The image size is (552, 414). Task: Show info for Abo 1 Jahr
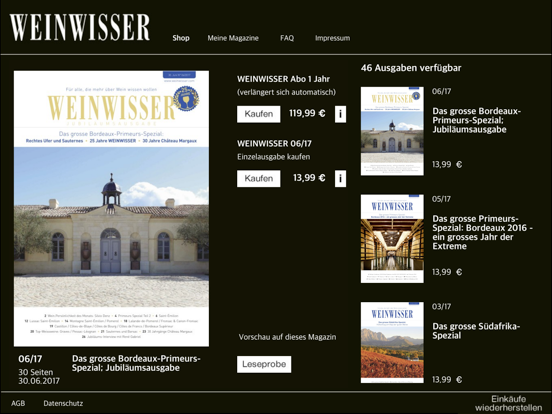click(x=340, y=114)
